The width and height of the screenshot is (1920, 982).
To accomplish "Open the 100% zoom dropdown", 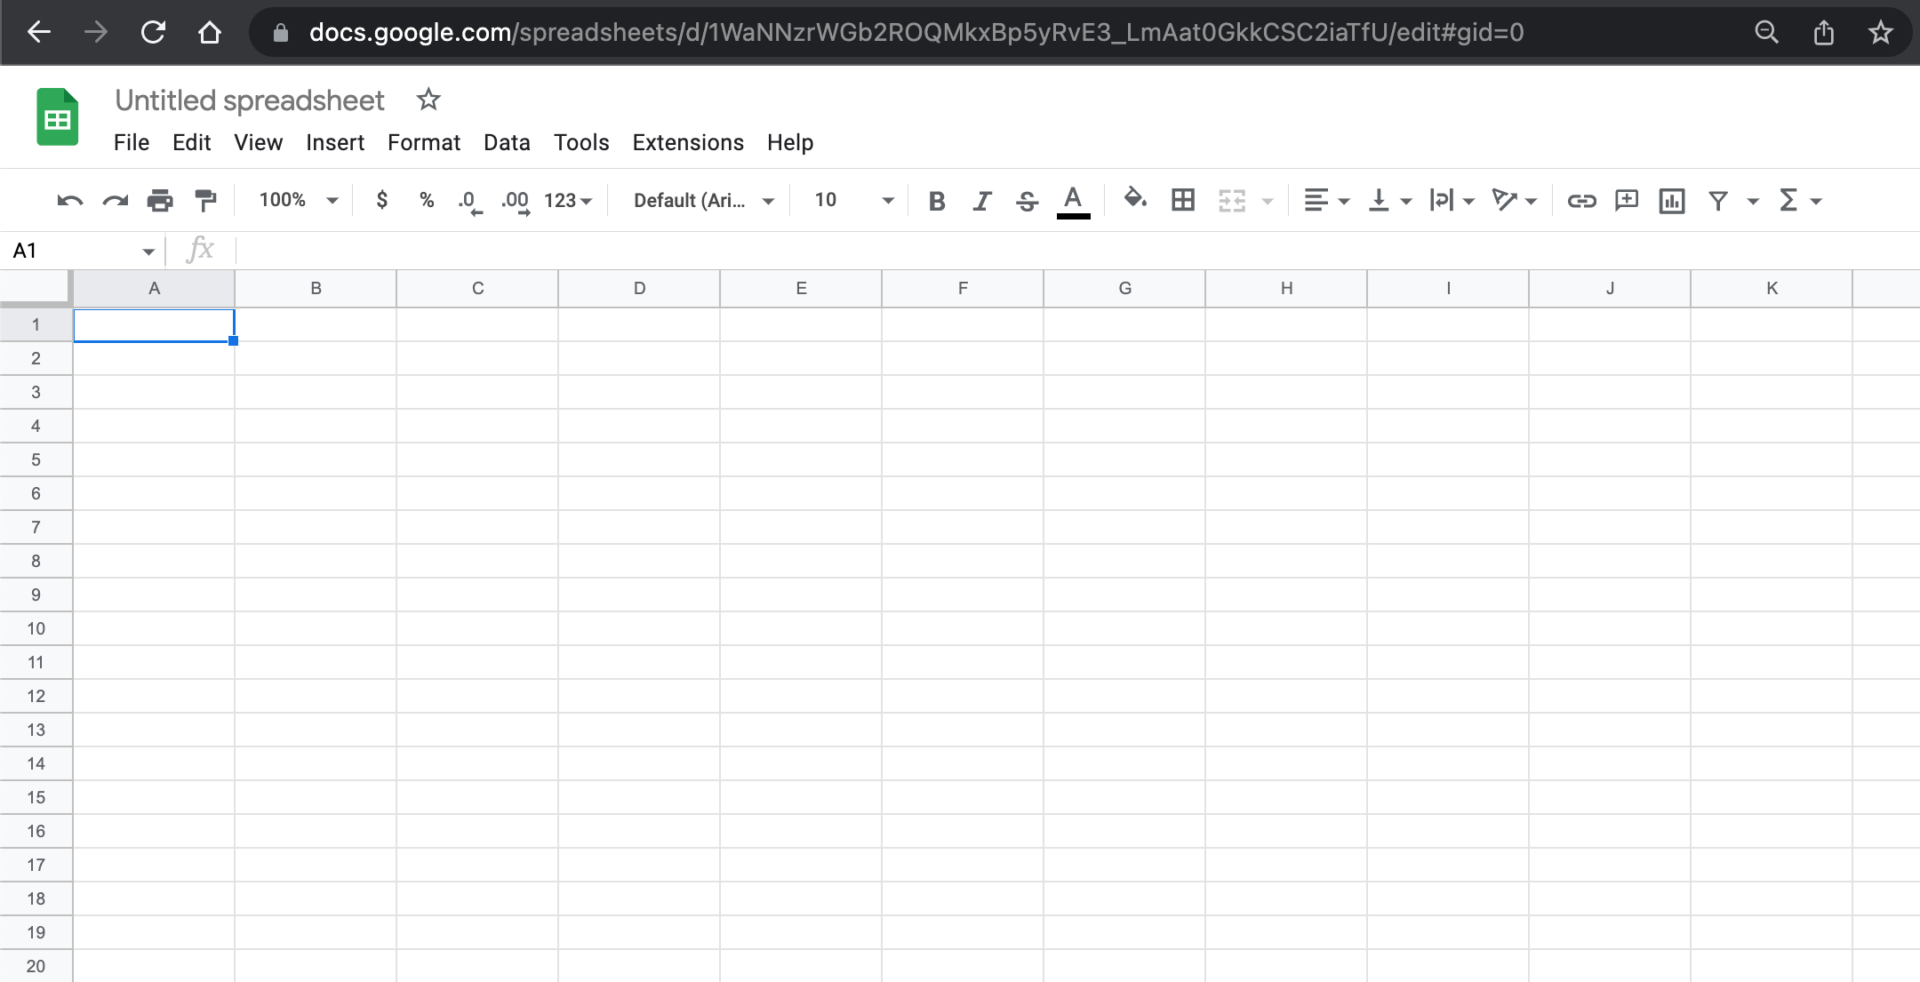I will 298,200.
